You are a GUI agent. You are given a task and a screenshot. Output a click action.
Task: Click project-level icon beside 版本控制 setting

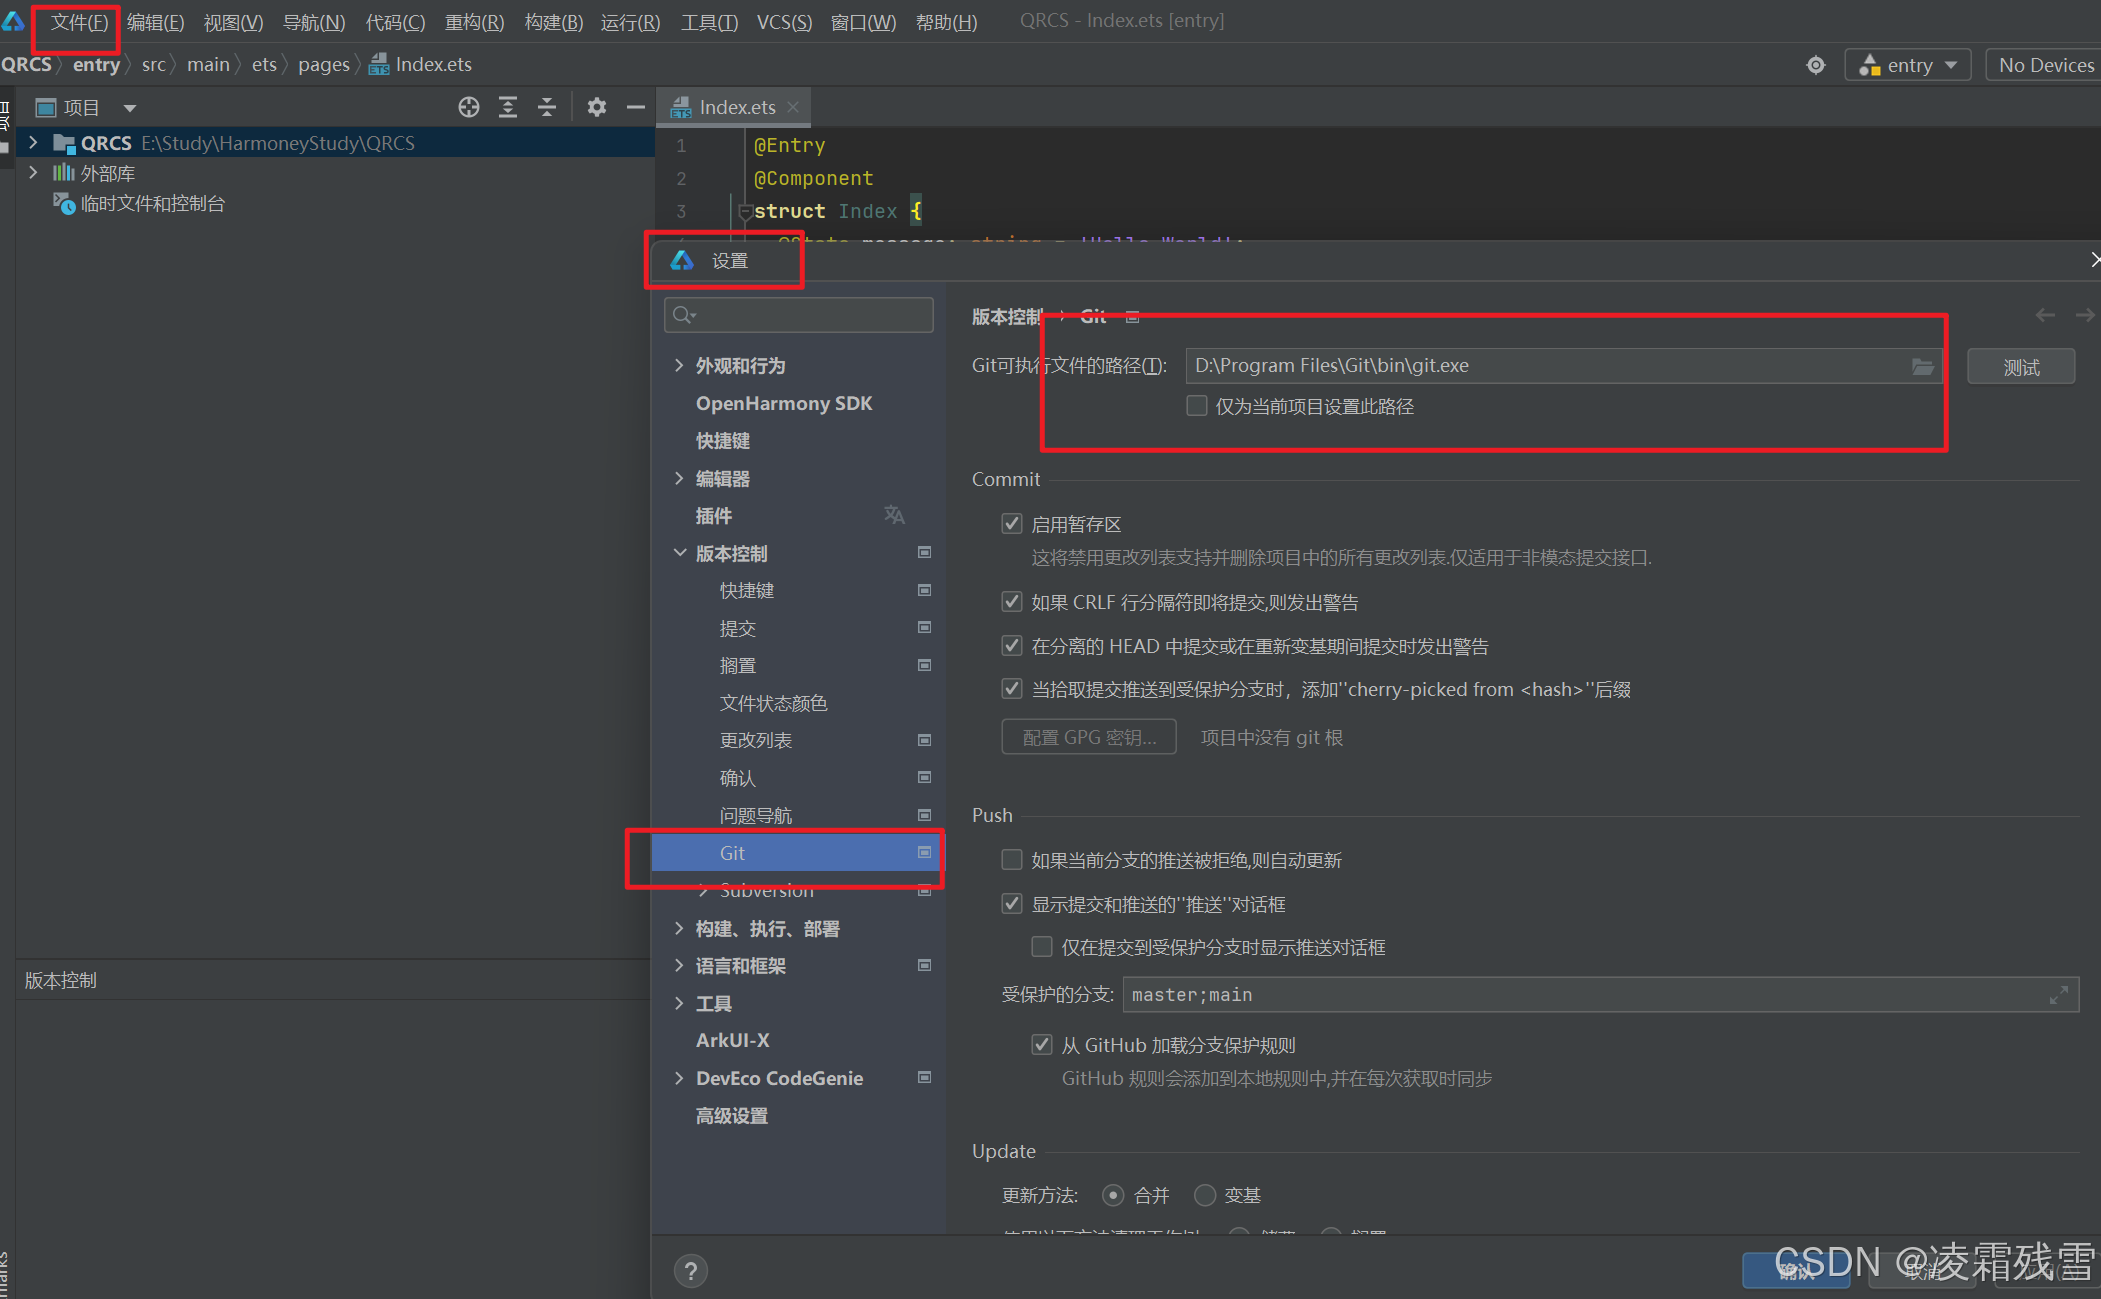(x=925, y=552)
